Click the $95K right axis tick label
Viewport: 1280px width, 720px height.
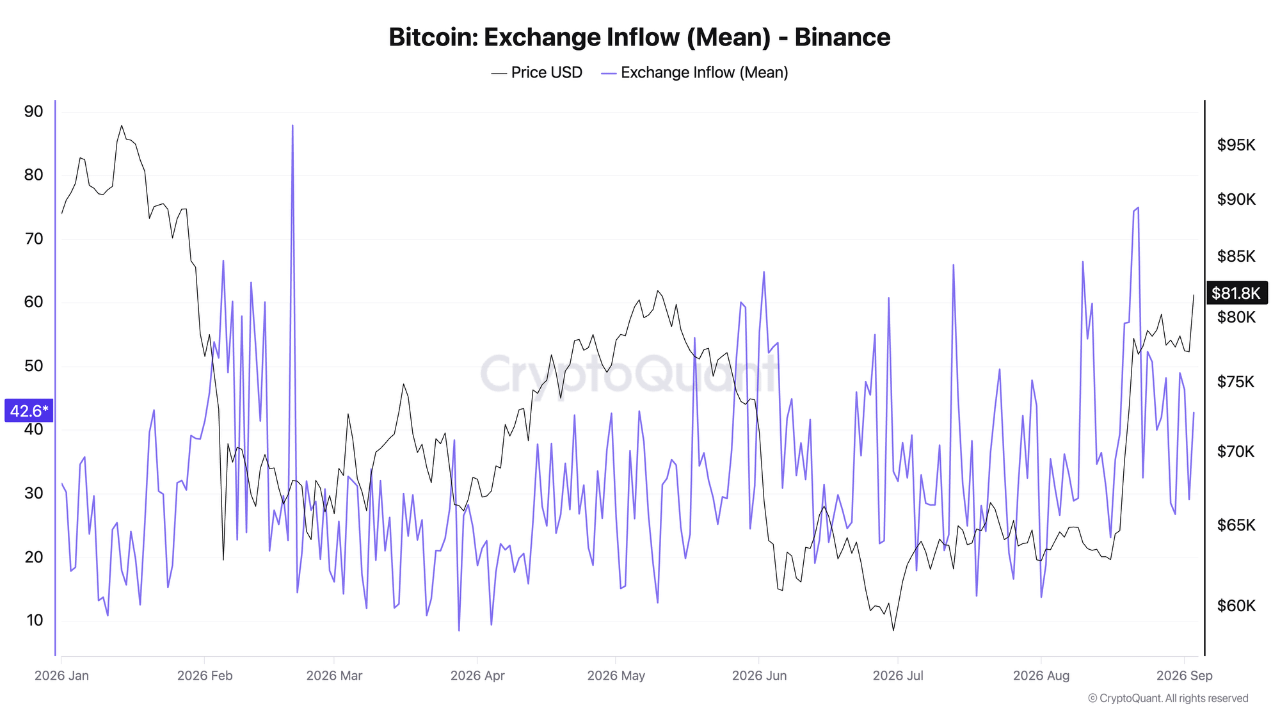click(x=1236, y=145)
